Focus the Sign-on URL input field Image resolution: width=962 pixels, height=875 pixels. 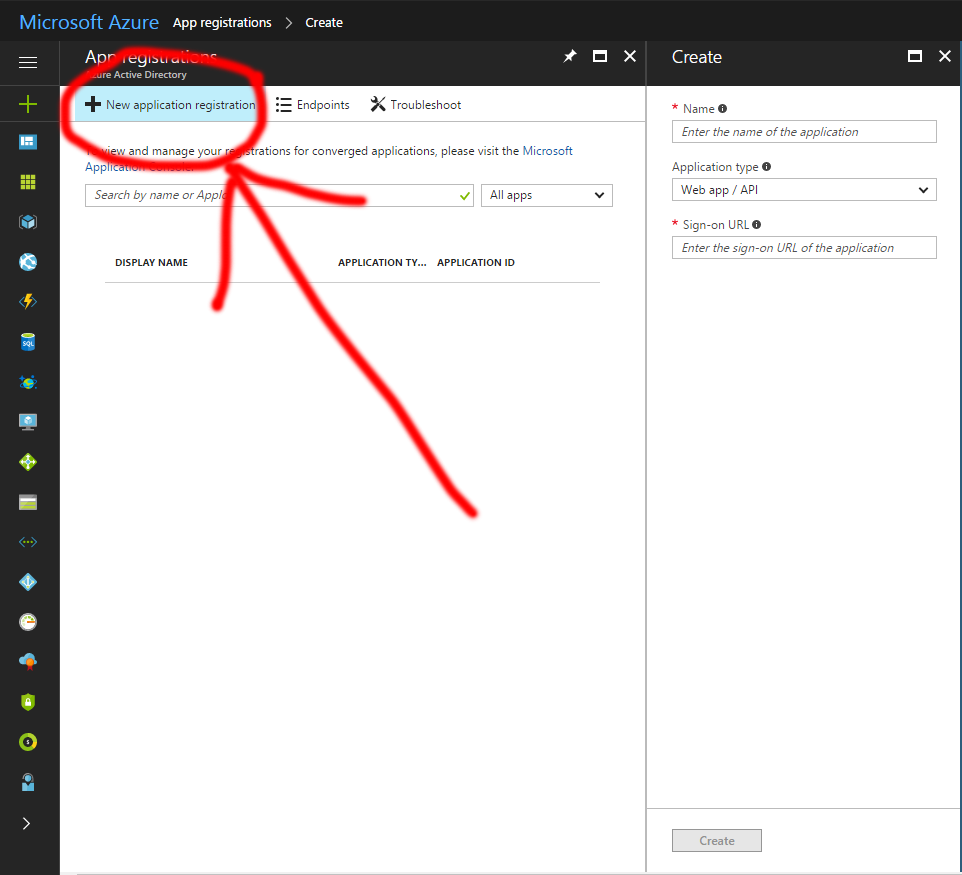(x=804, y=248)
